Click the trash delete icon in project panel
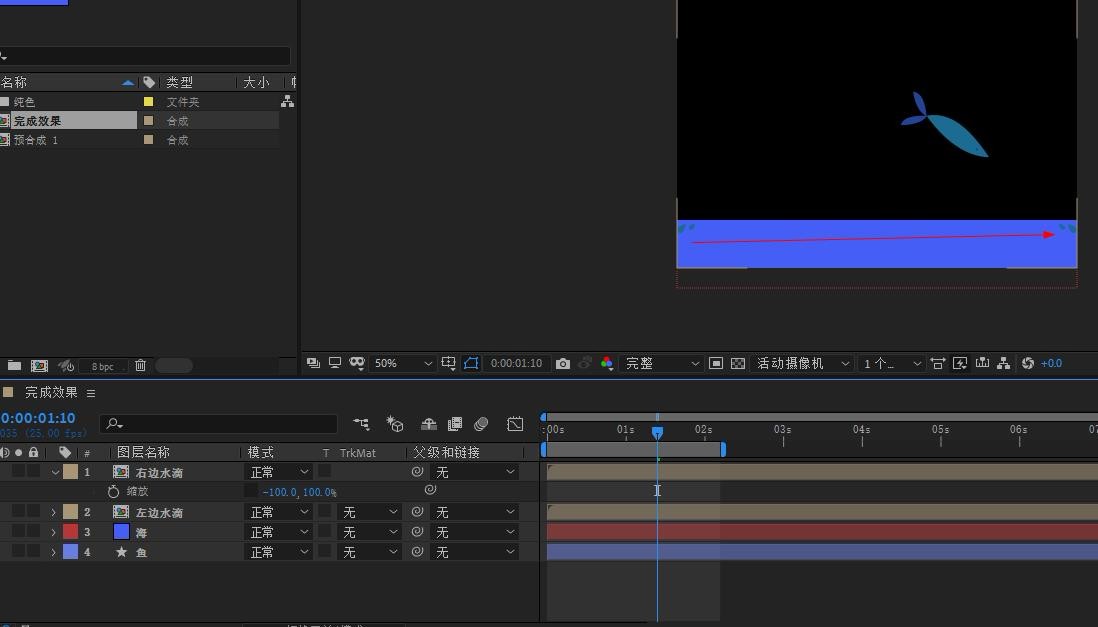This screenshot has height=627, width=1098. 140,366
